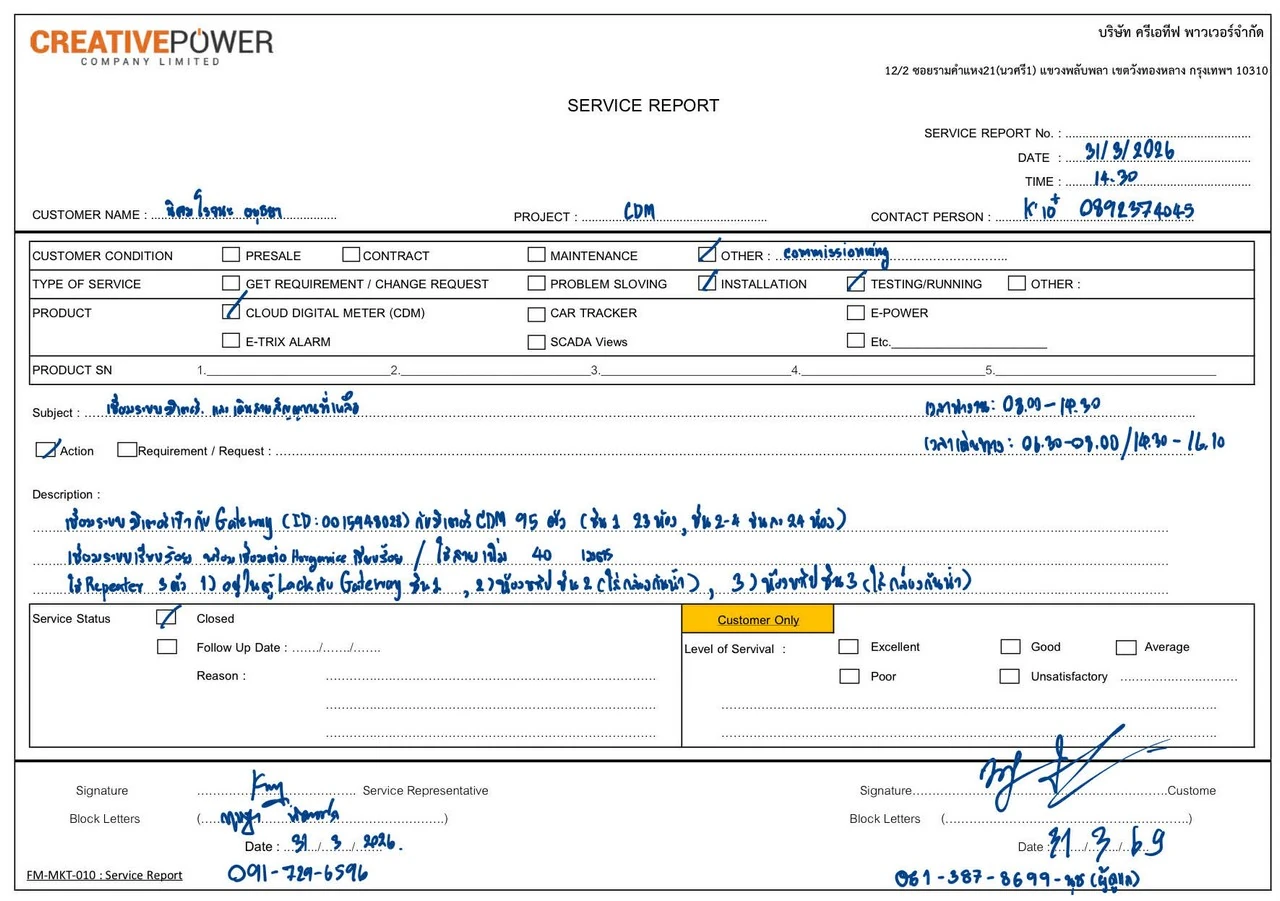Click the TYPE OF SERVICE row label
This screenshot has height=901, width=1280.
click(x=87, y=284)
